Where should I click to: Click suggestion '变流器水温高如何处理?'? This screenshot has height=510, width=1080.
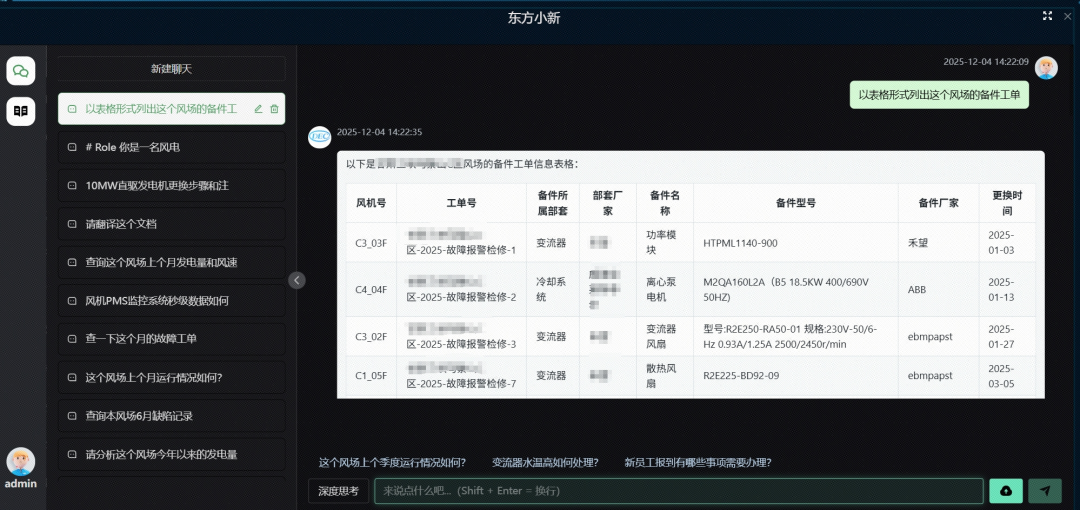(545, 462)
